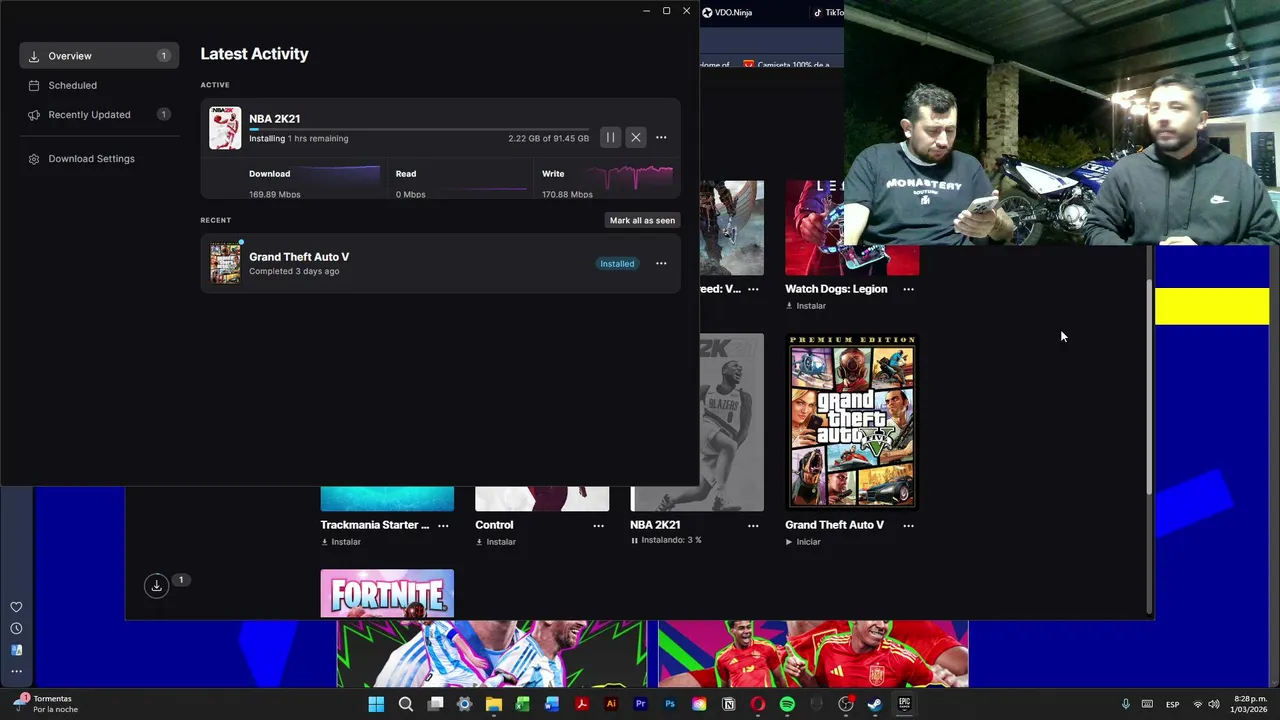This screenshot has width=1280, height=720.
Task: Click the Installed badge for GTA V
Action: (x=617, y=263)
